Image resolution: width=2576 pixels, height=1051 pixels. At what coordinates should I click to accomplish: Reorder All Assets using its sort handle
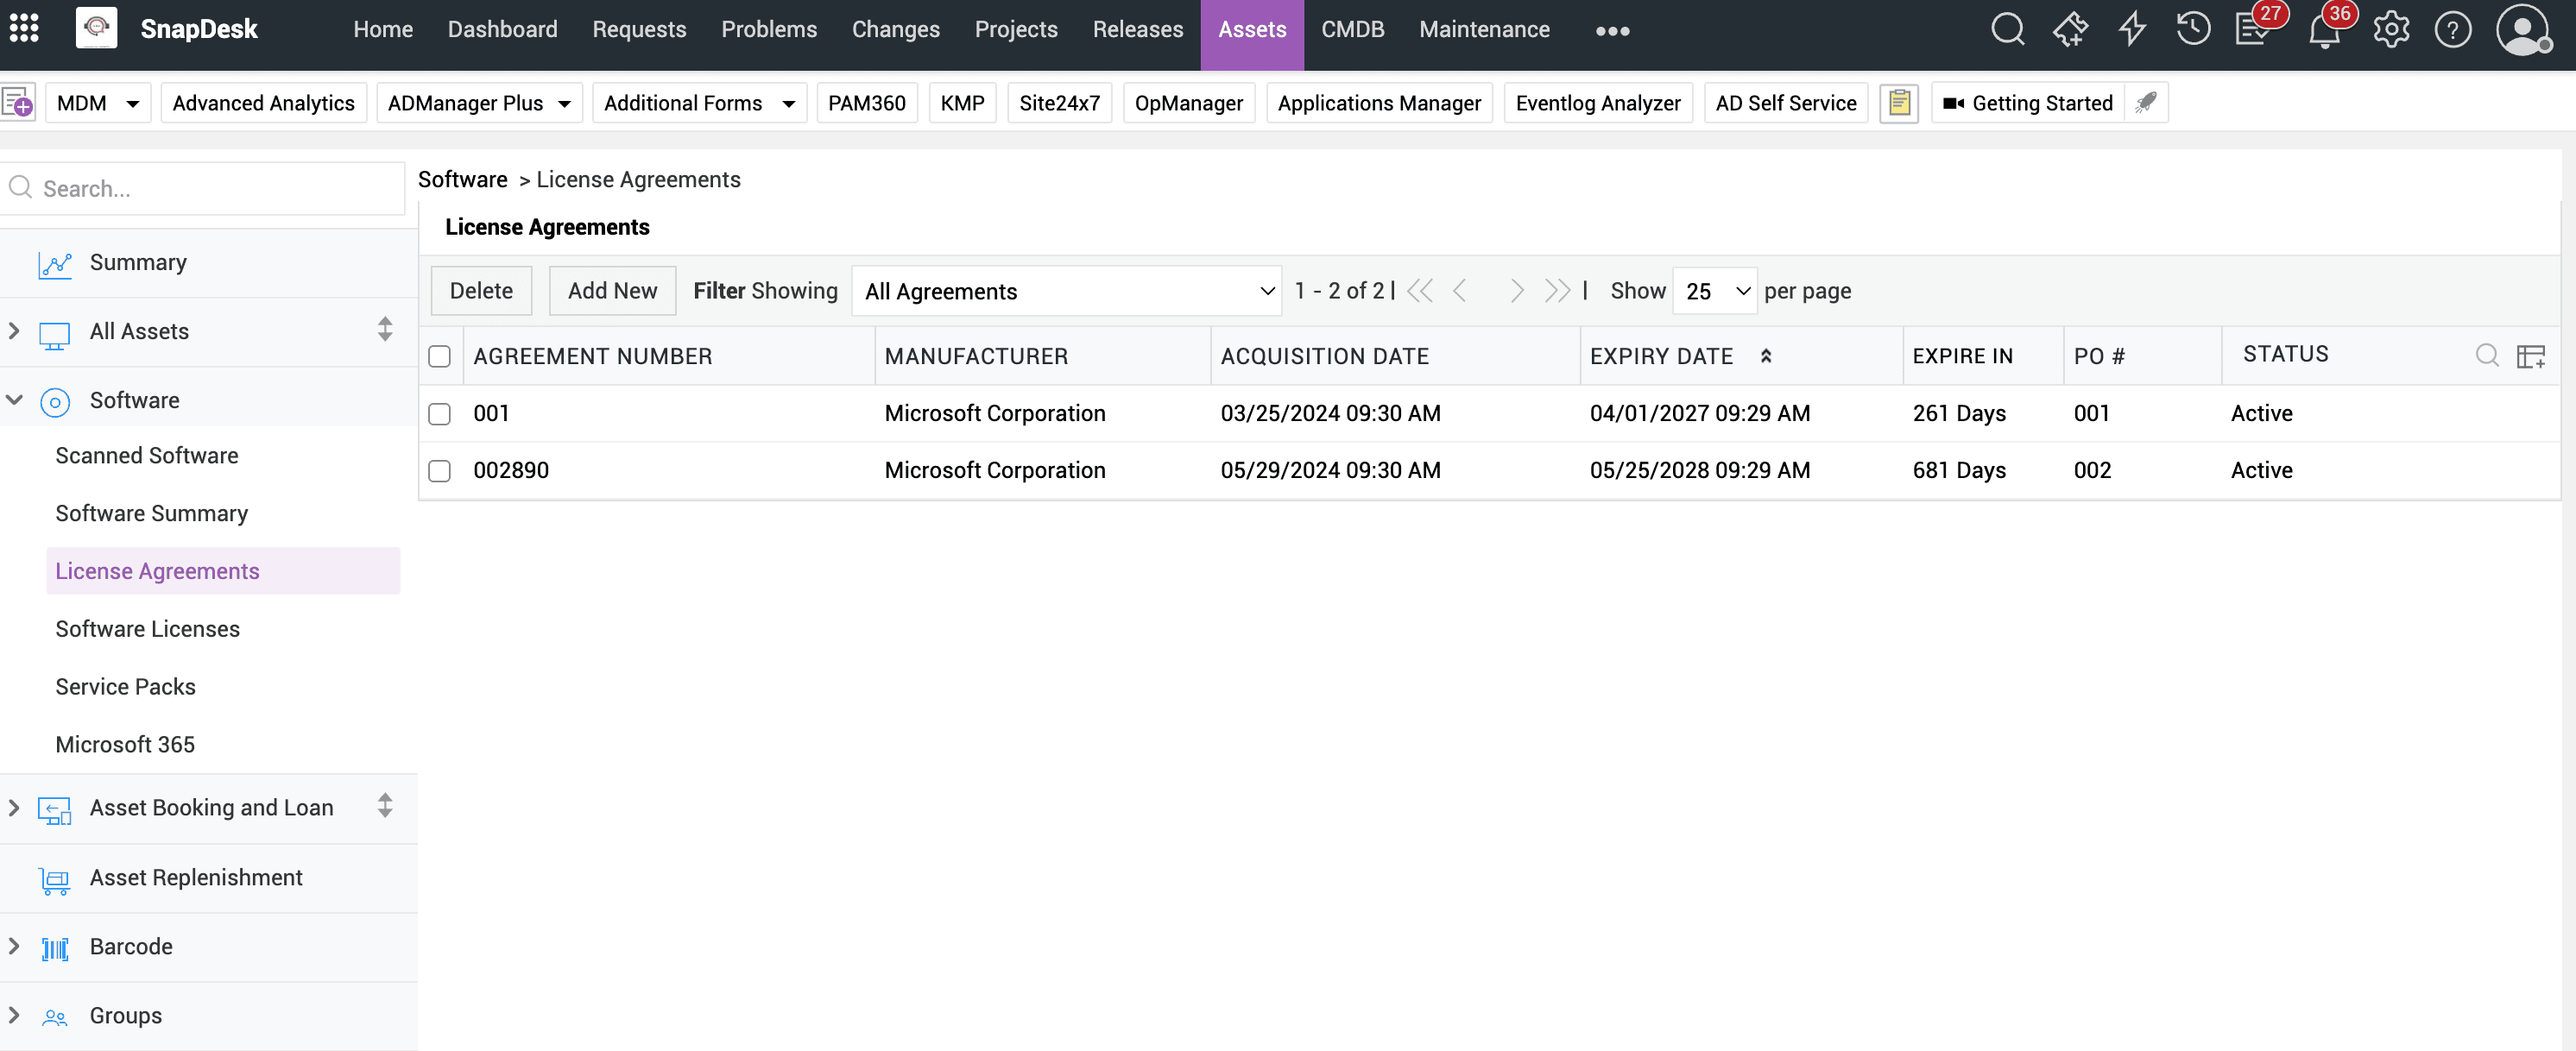point(385,329)
